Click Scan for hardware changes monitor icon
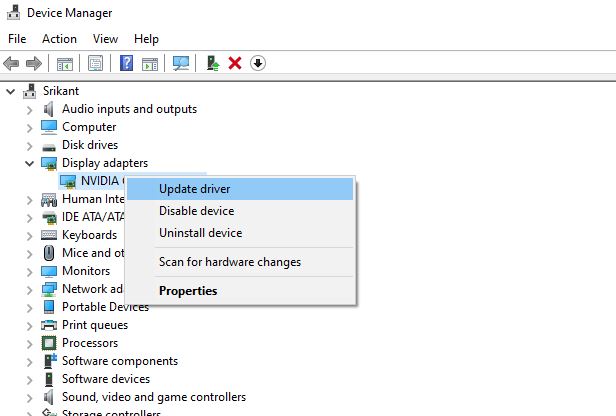Viewport: 616px width, 416px height. pyautogui.click(x=181, y=63)
